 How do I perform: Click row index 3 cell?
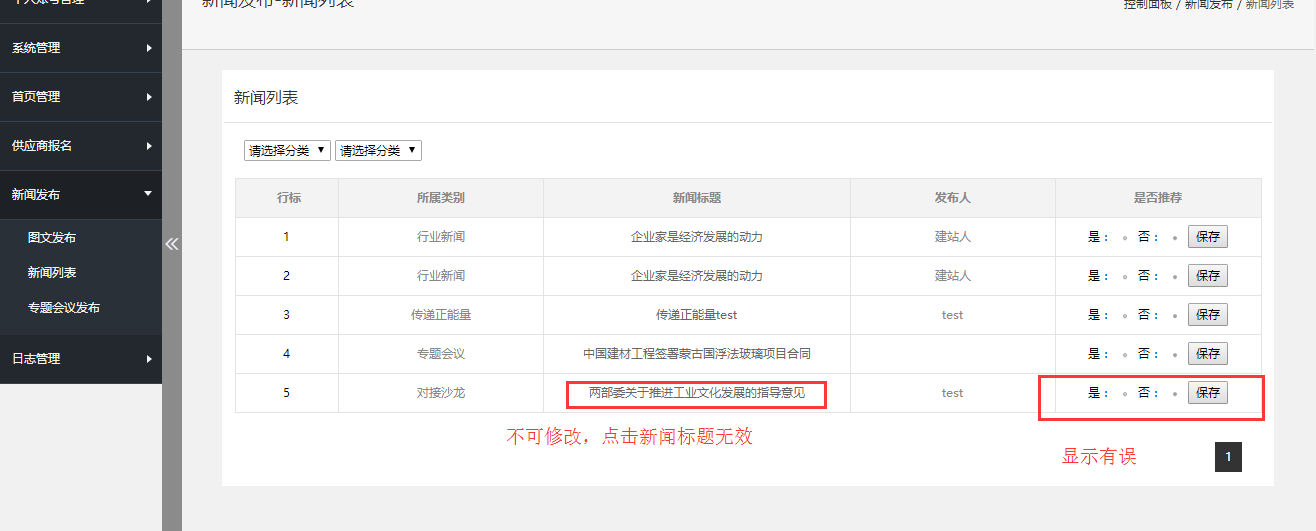coord(286,315)
